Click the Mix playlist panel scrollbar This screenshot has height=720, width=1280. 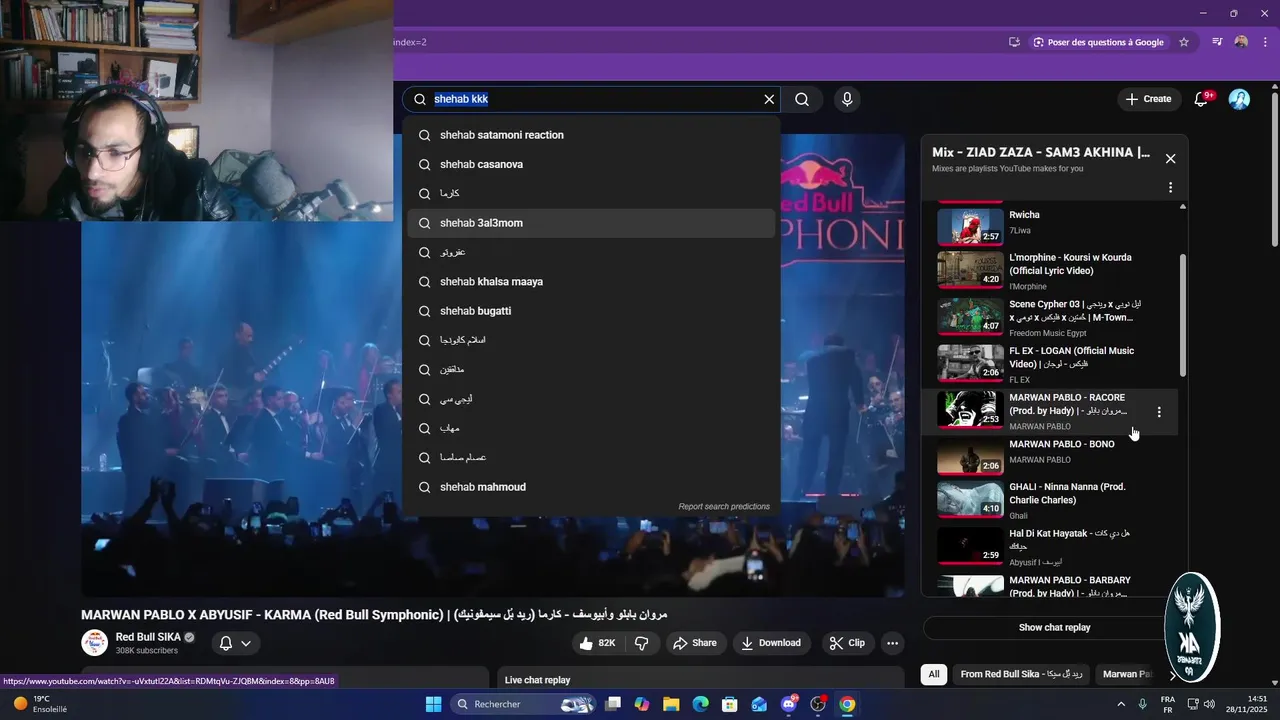1183,313
